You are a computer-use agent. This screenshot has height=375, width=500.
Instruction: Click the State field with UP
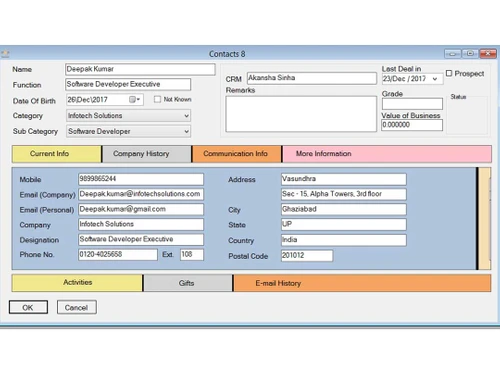[344, 224]
